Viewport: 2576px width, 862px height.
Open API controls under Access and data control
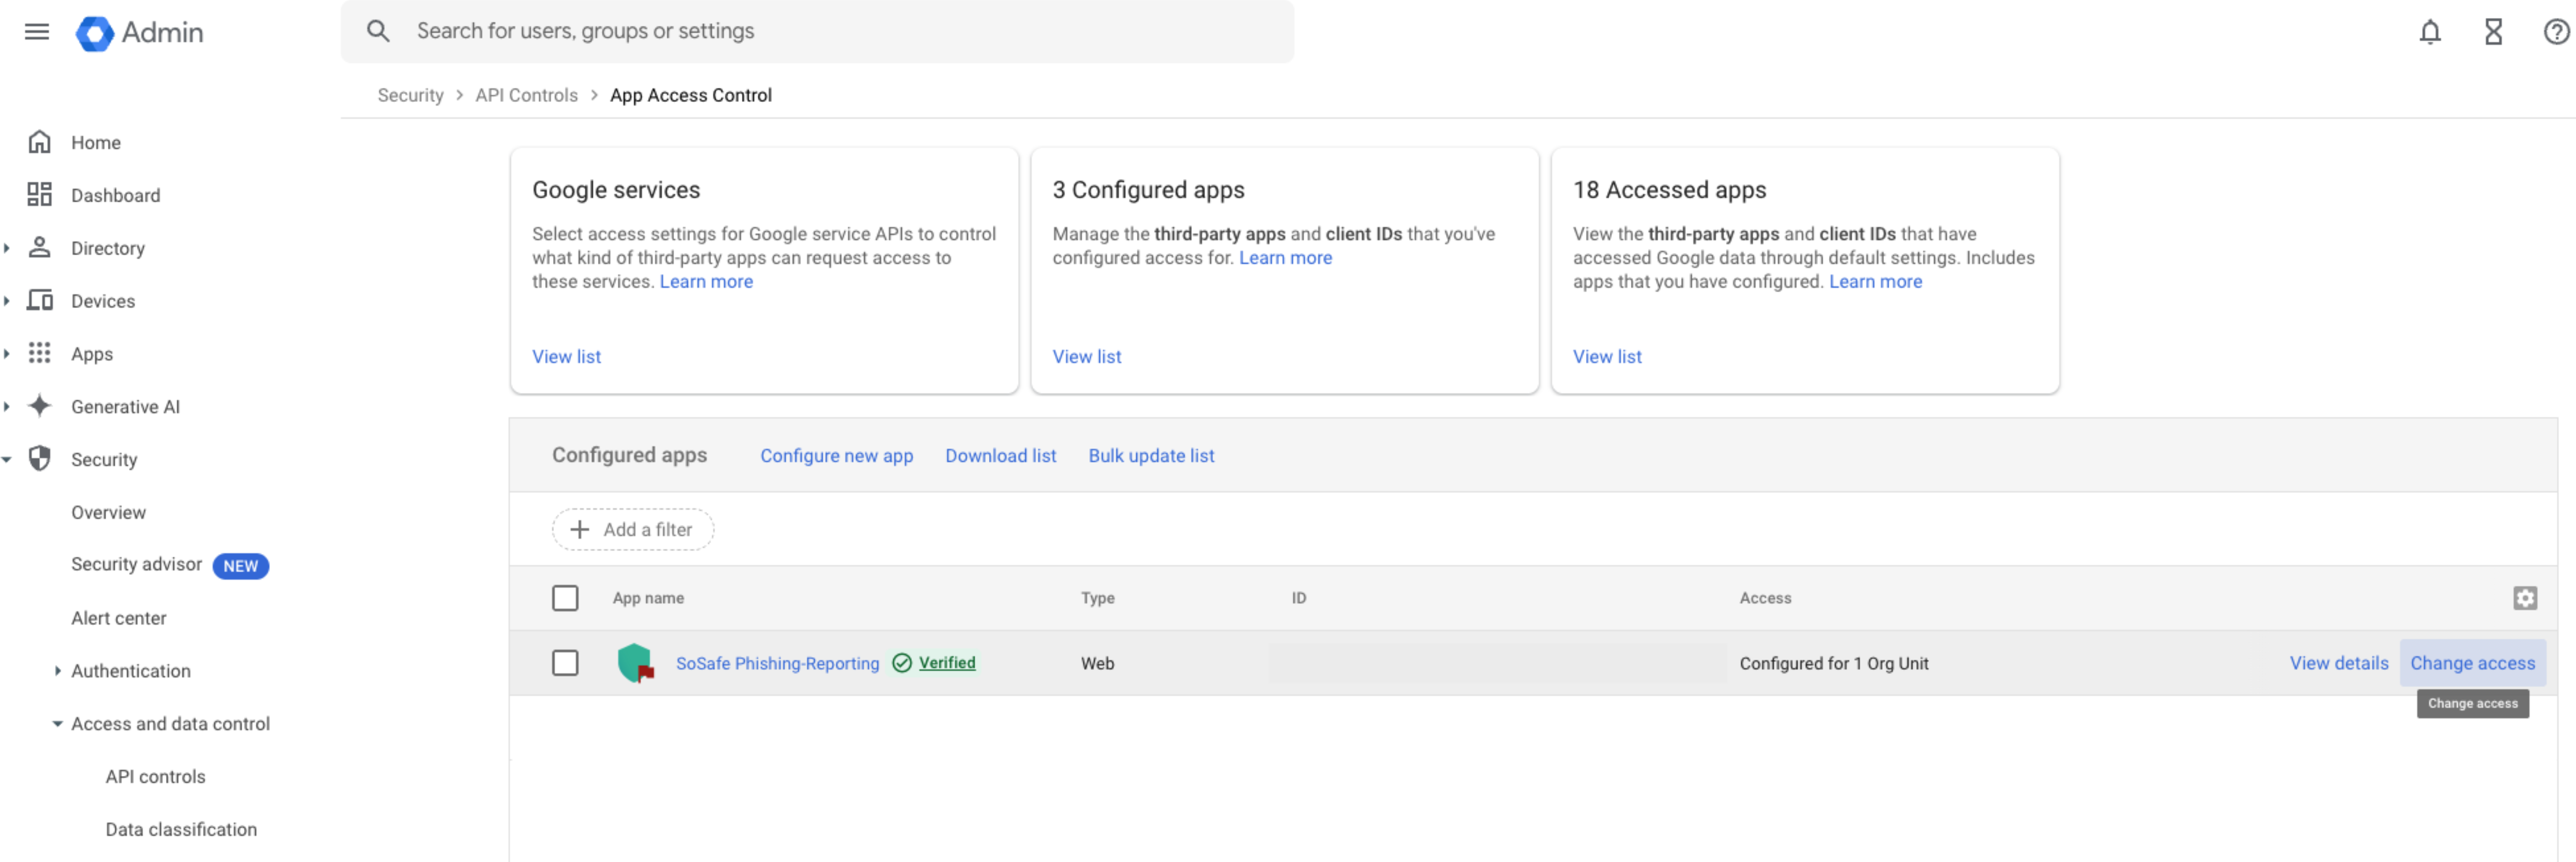155,776
